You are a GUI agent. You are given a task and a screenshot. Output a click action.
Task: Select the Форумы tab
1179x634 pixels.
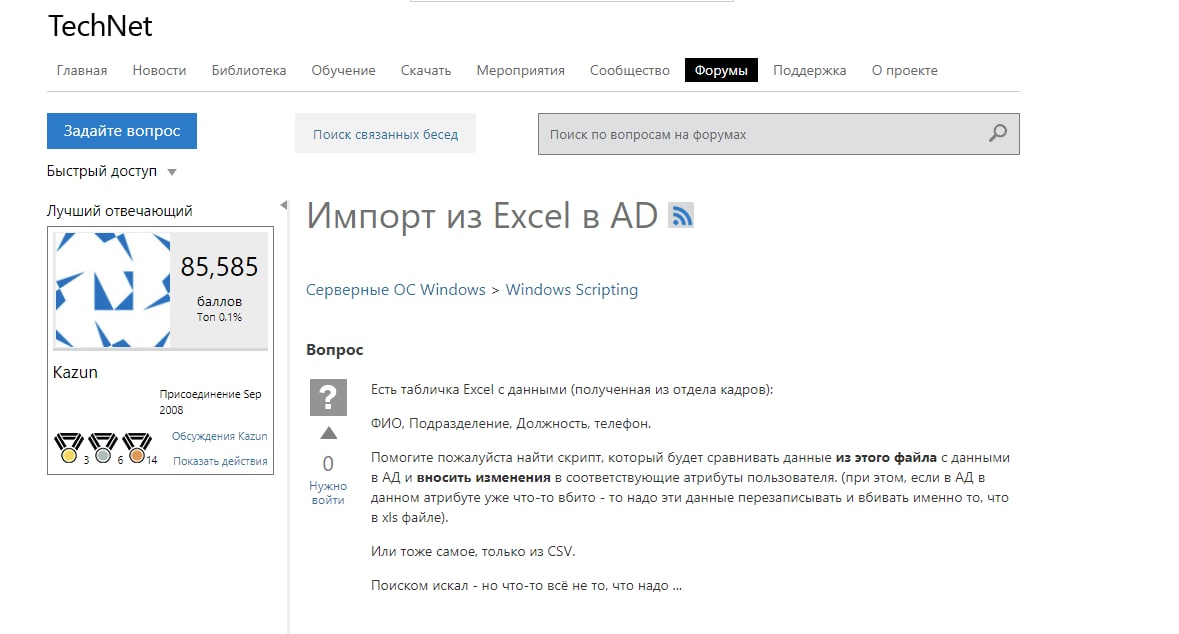[x=721, y=70]
